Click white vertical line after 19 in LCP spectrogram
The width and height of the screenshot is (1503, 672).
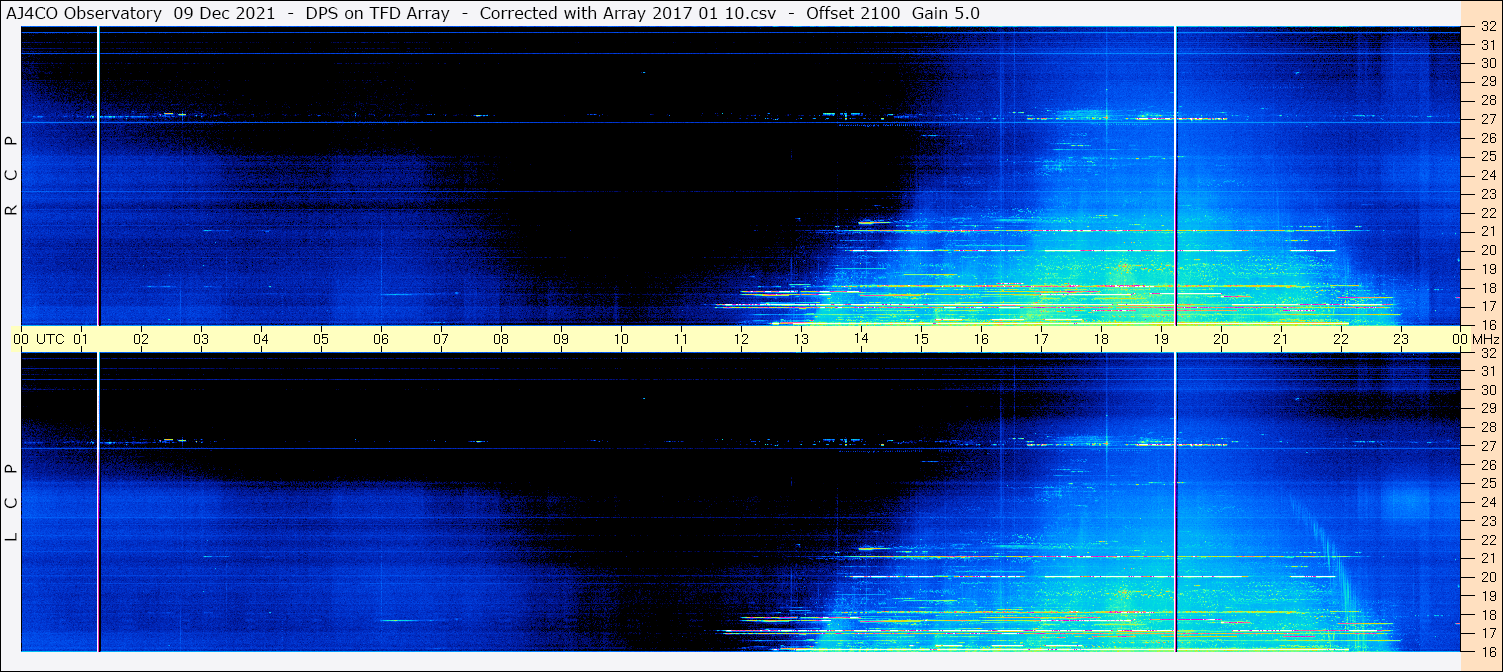coord(1175,502)
